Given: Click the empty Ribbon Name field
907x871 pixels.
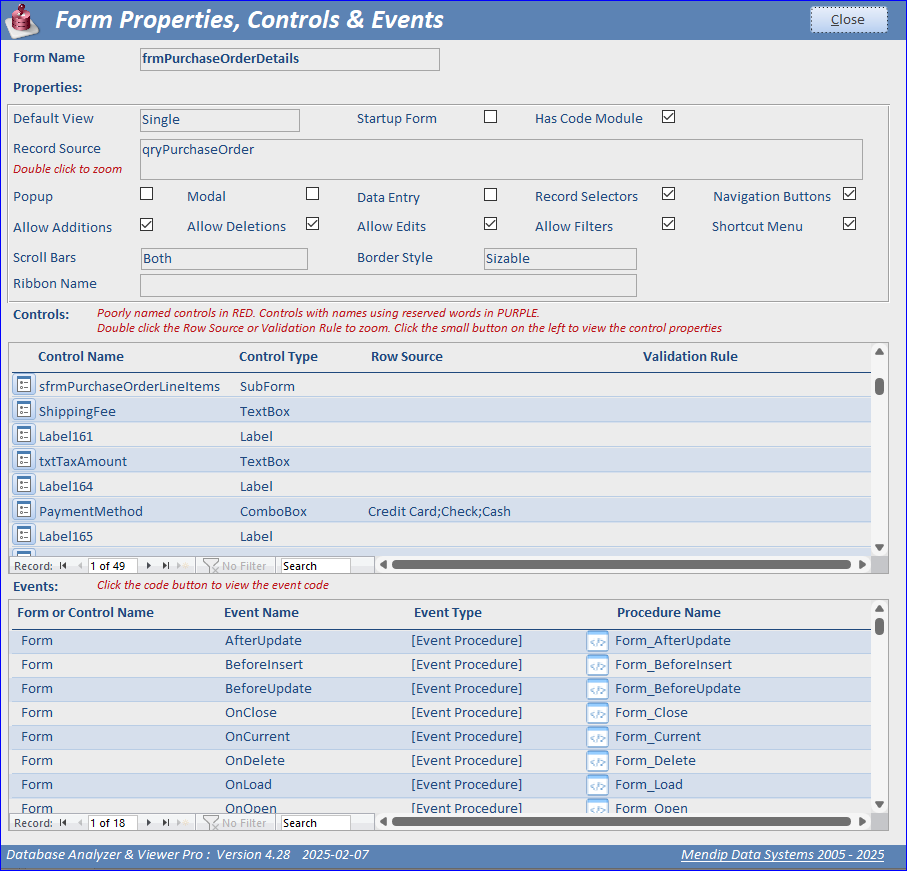Looking at the screenshot, I should [388, 285].
